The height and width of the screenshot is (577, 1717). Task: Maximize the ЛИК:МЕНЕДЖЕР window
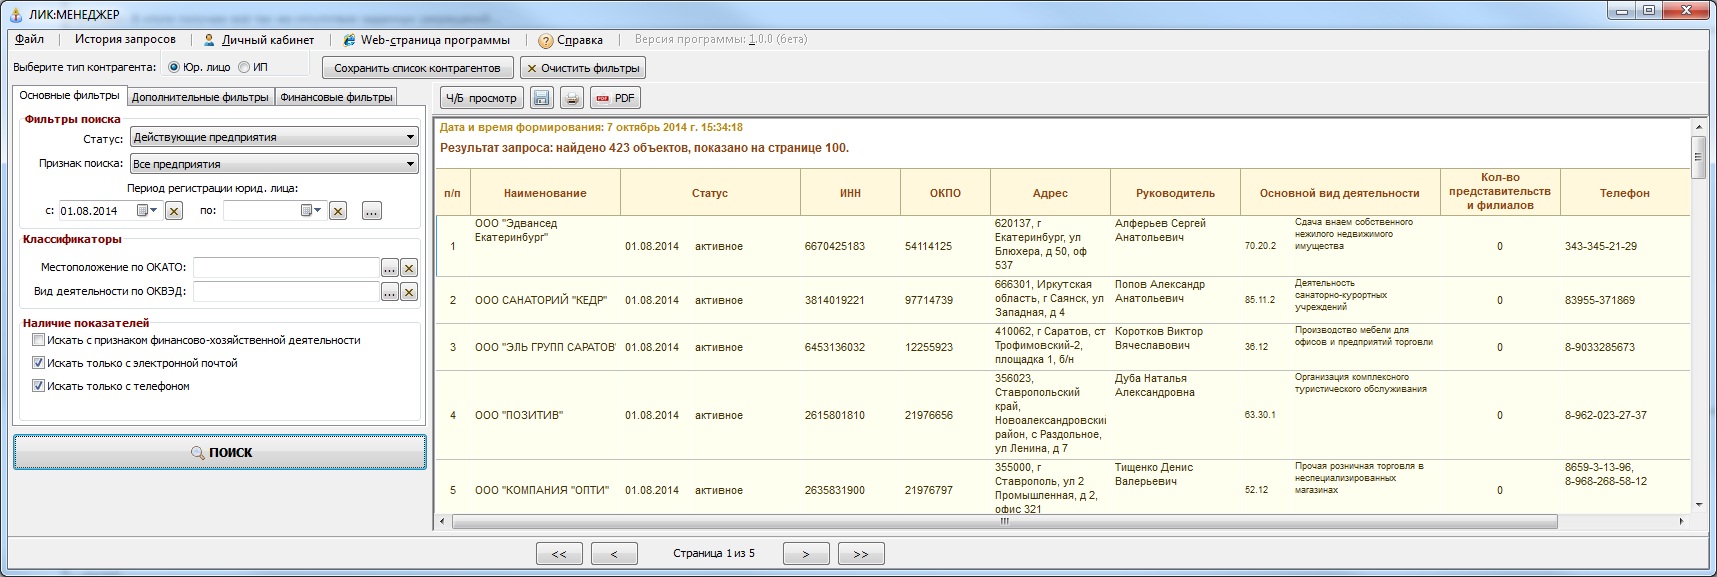1648,11
